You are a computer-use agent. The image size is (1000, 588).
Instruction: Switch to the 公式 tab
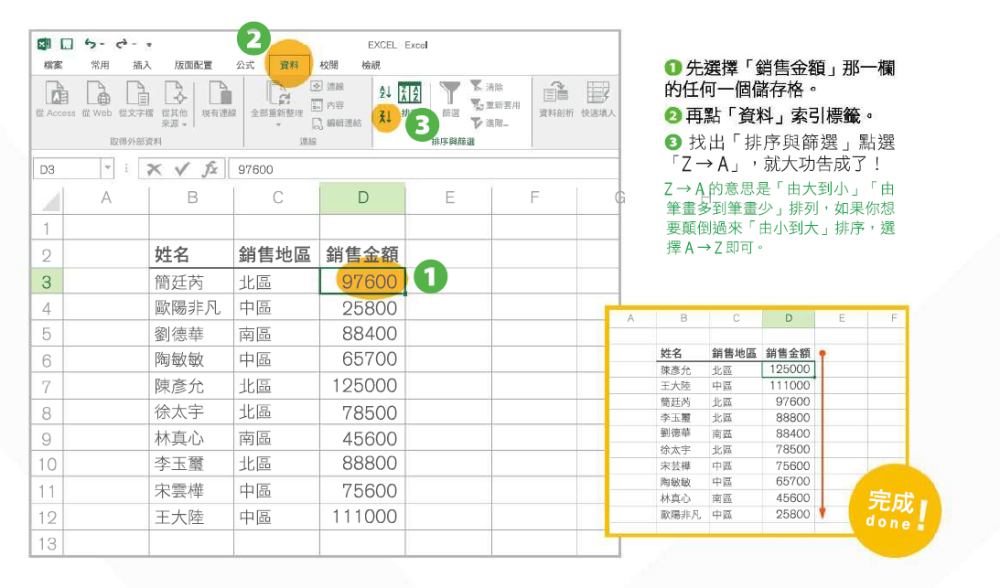pyautogui.click(x=245, y=65)
